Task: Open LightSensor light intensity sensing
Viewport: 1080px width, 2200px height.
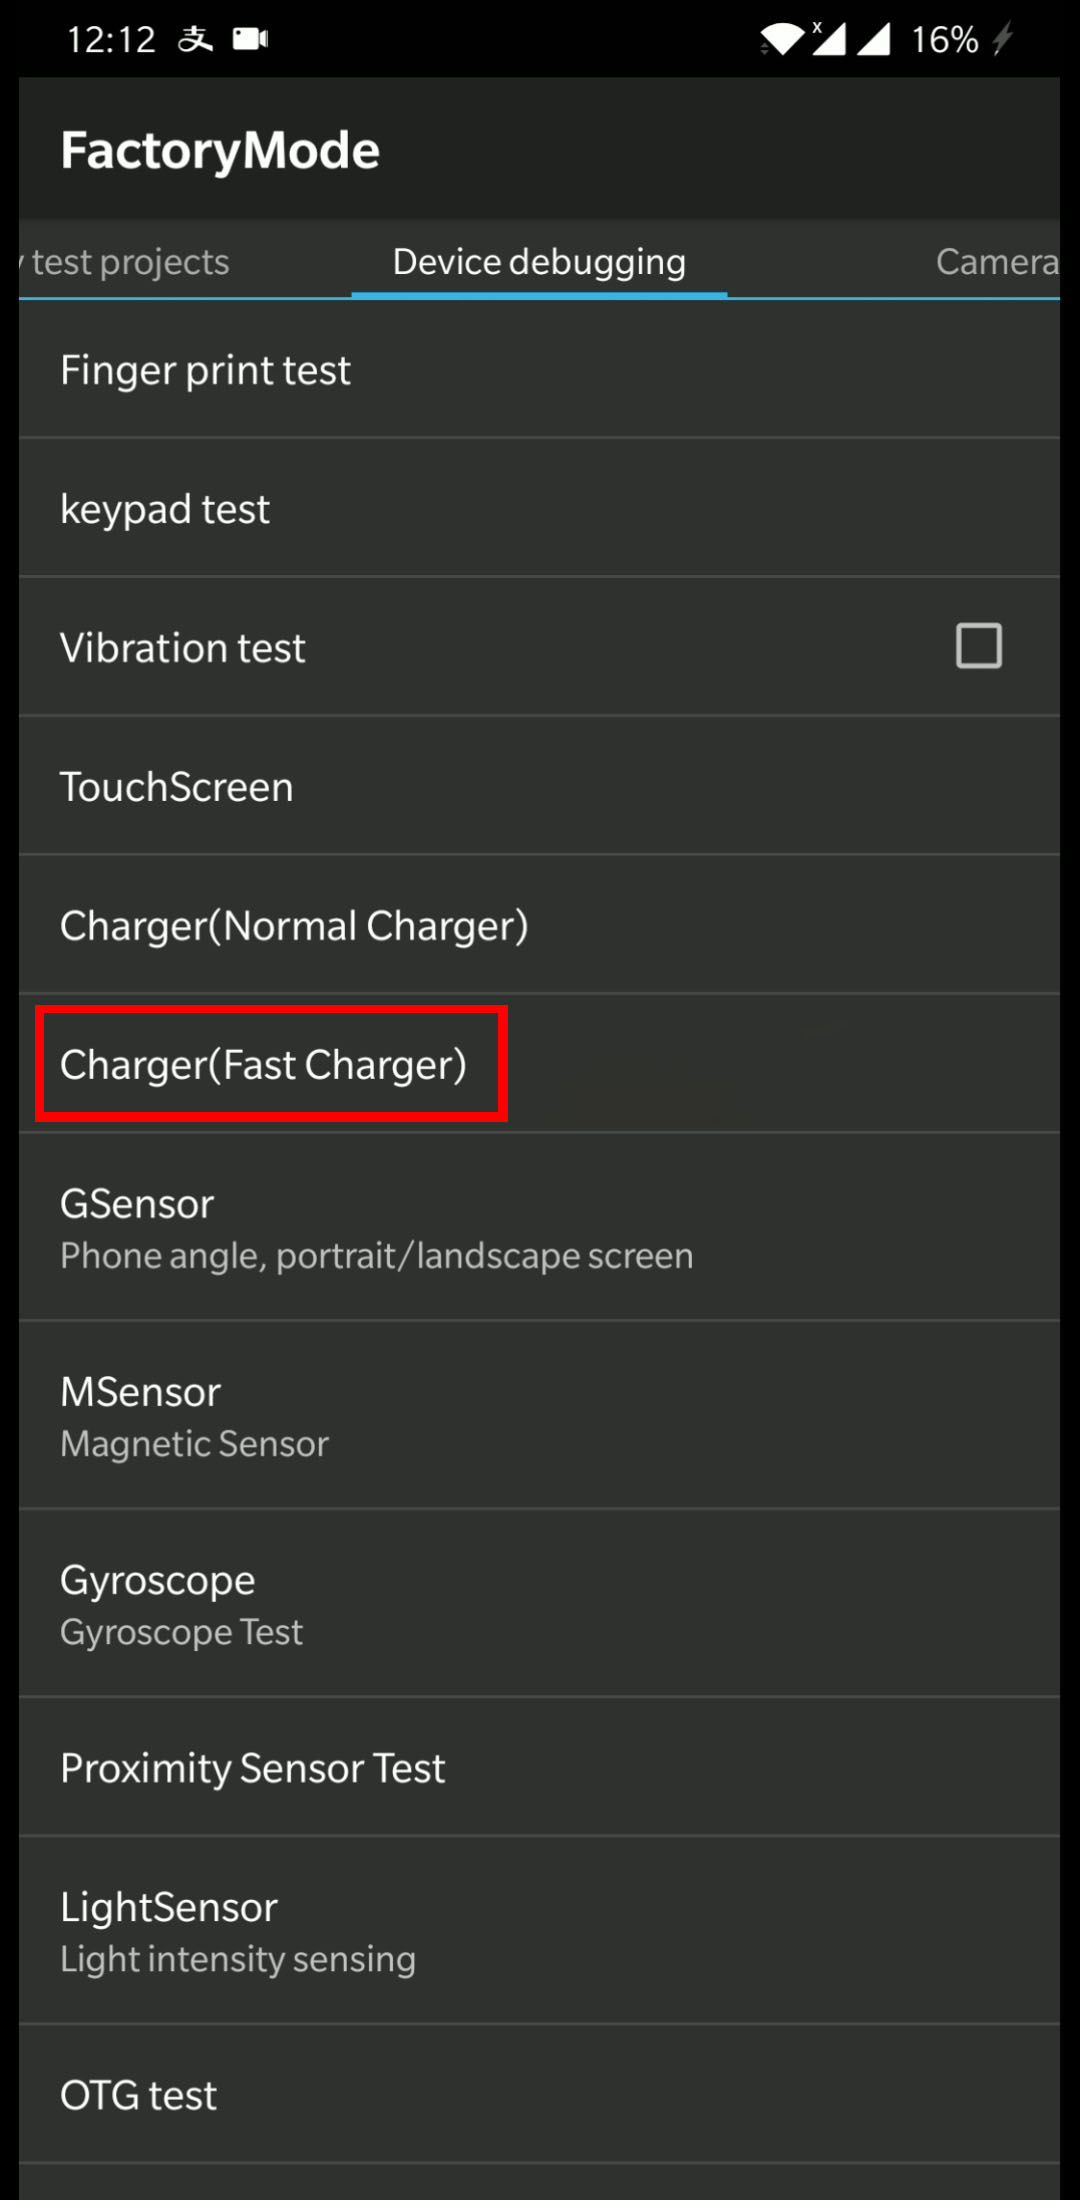Action: [539, 1931]
